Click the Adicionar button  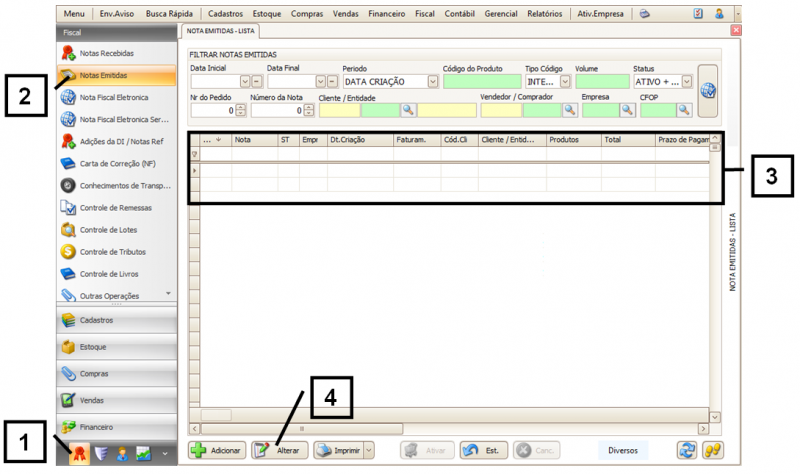216,451
